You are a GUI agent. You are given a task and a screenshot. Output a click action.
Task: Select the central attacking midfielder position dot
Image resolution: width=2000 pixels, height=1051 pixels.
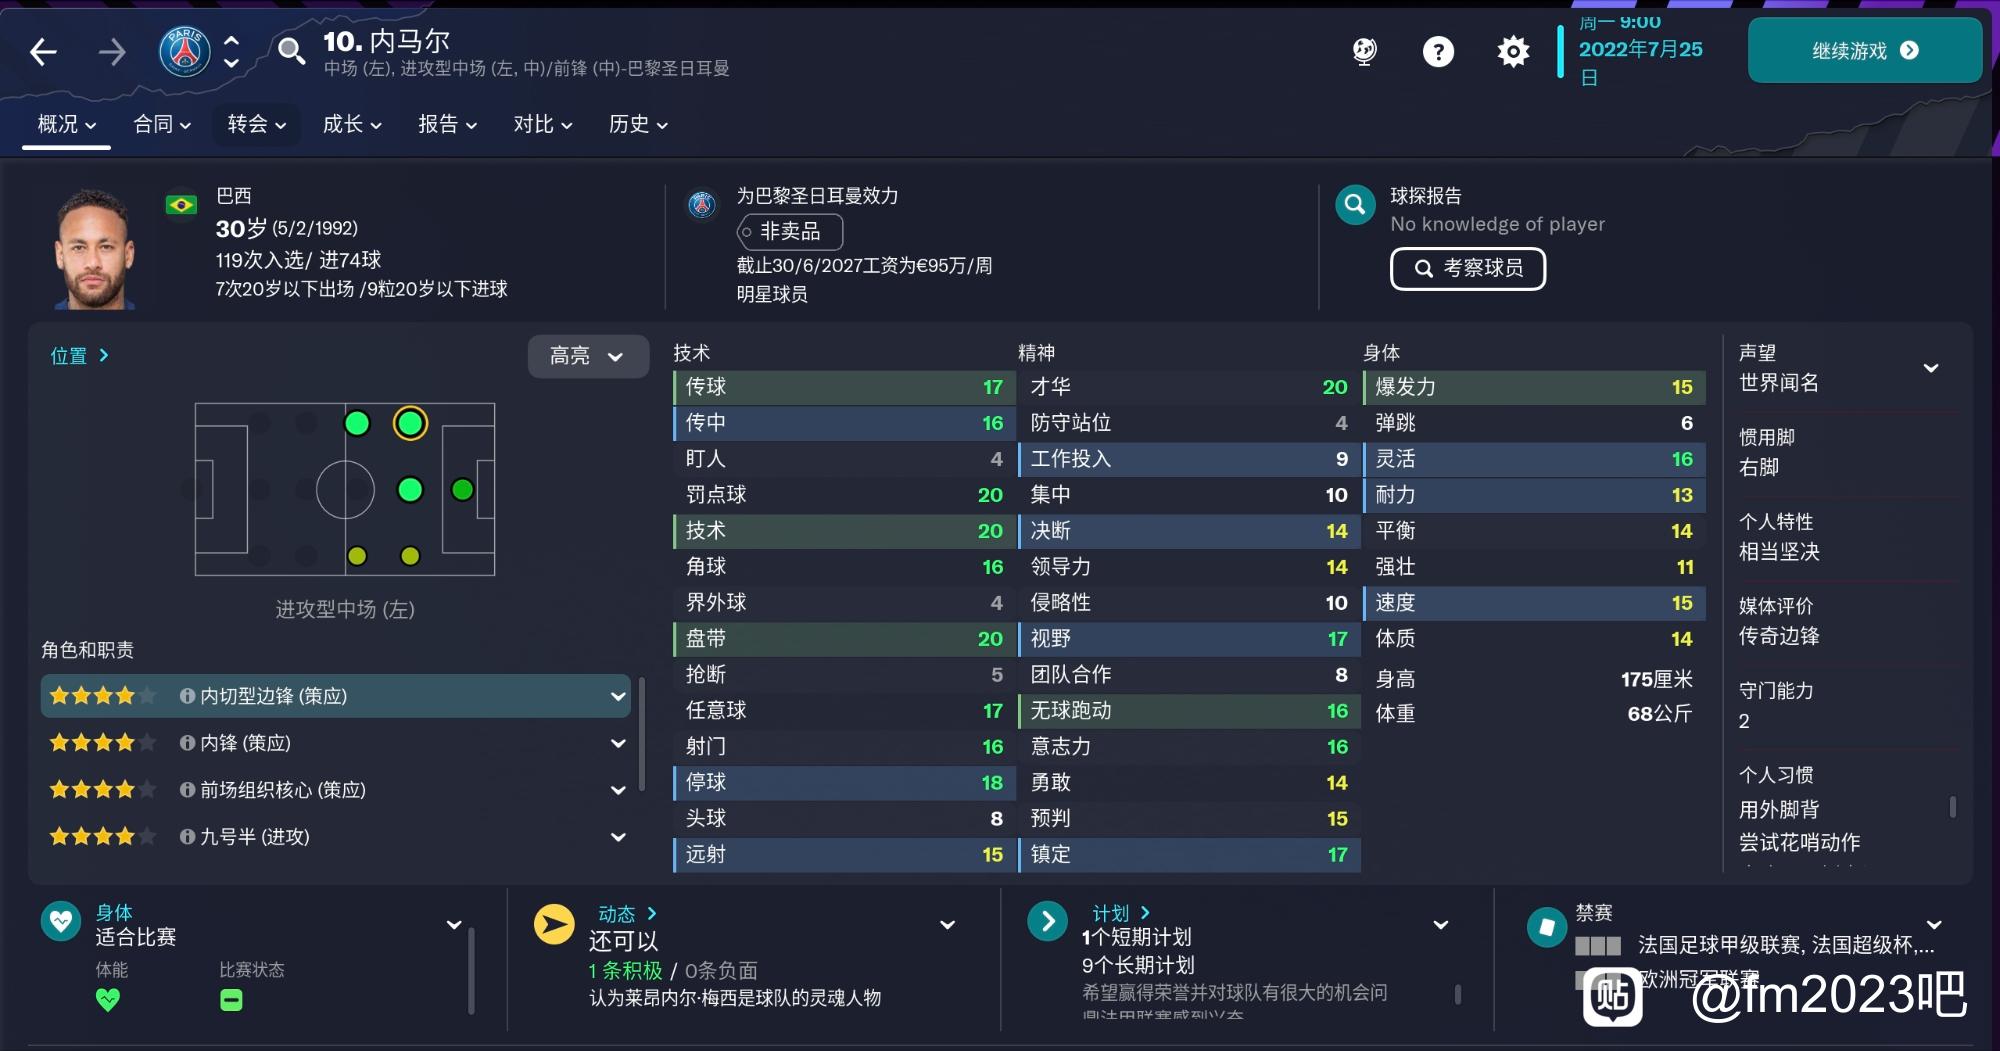[410, 490]
